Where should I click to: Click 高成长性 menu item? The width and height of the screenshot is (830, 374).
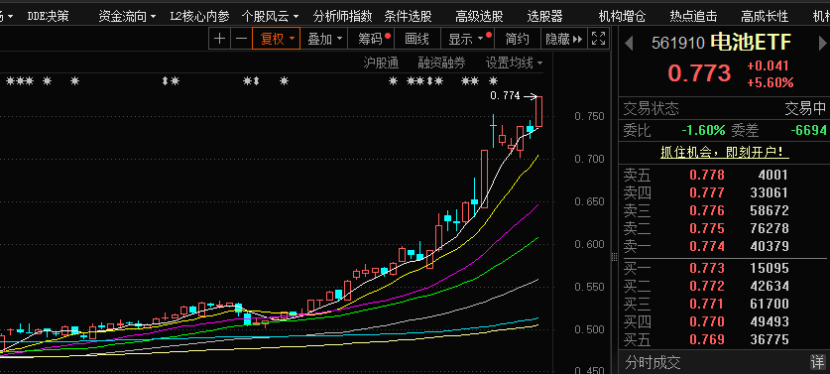(765, 16)
